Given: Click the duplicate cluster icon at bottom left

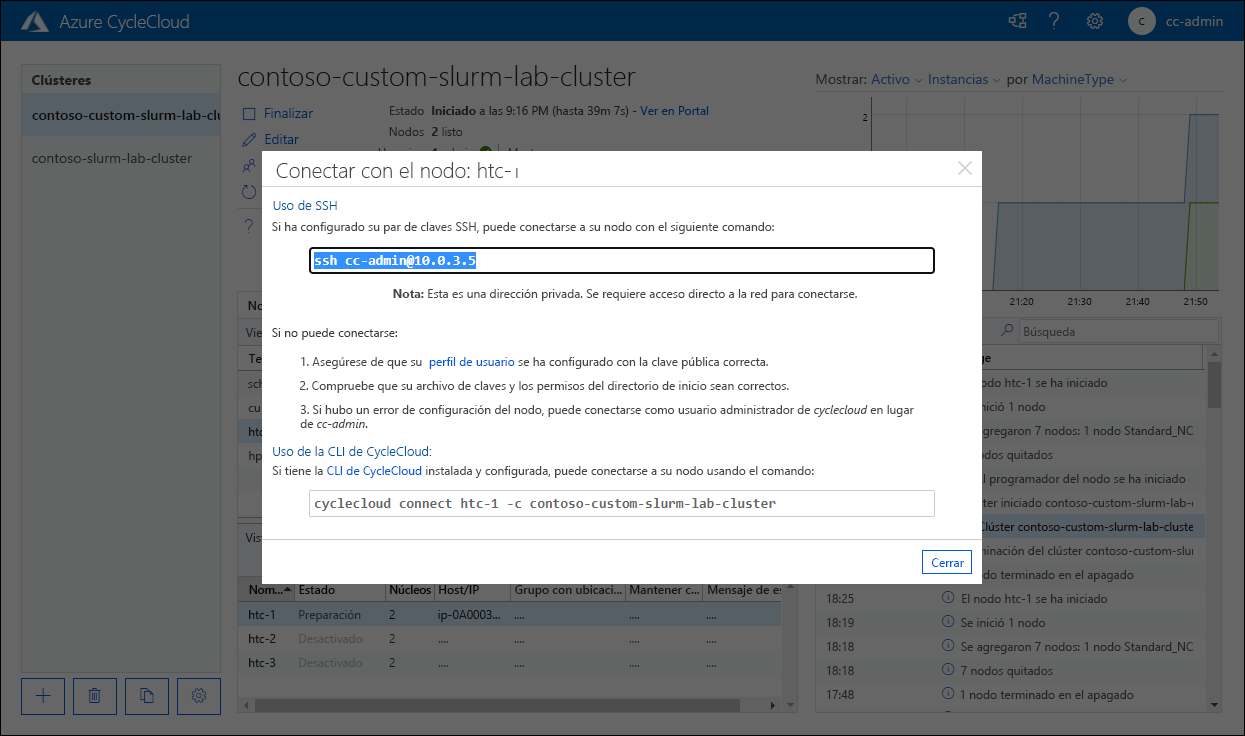Looking at the screenshot, I should [146, 696].
